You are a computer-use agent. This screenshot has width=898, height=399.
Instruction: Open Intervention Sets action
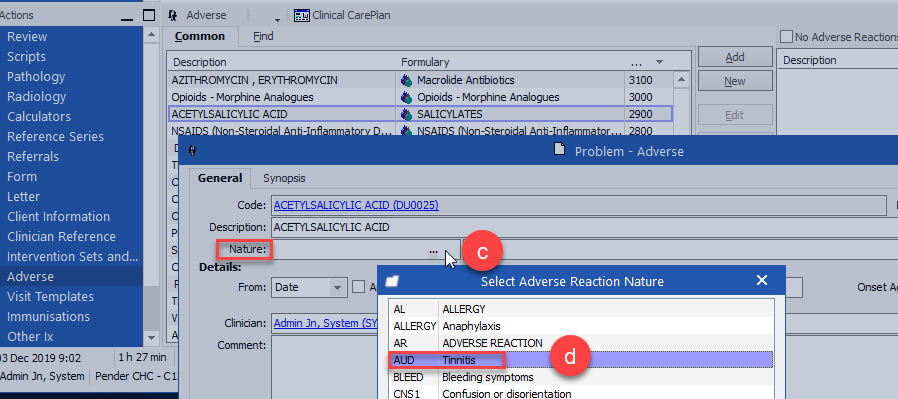[x=73, y=257]
